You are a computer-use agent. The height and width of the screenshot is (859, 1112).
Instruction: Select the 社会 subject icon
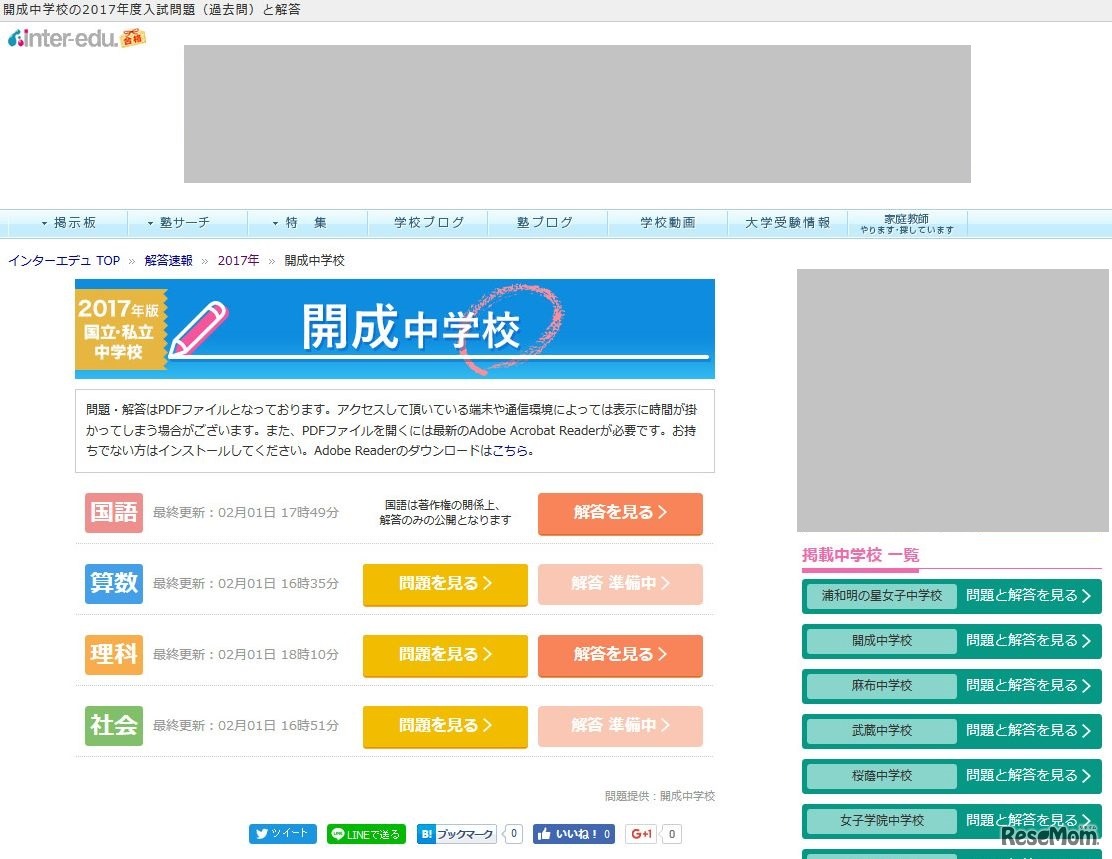pyautogui.click(x=113, y=726)
